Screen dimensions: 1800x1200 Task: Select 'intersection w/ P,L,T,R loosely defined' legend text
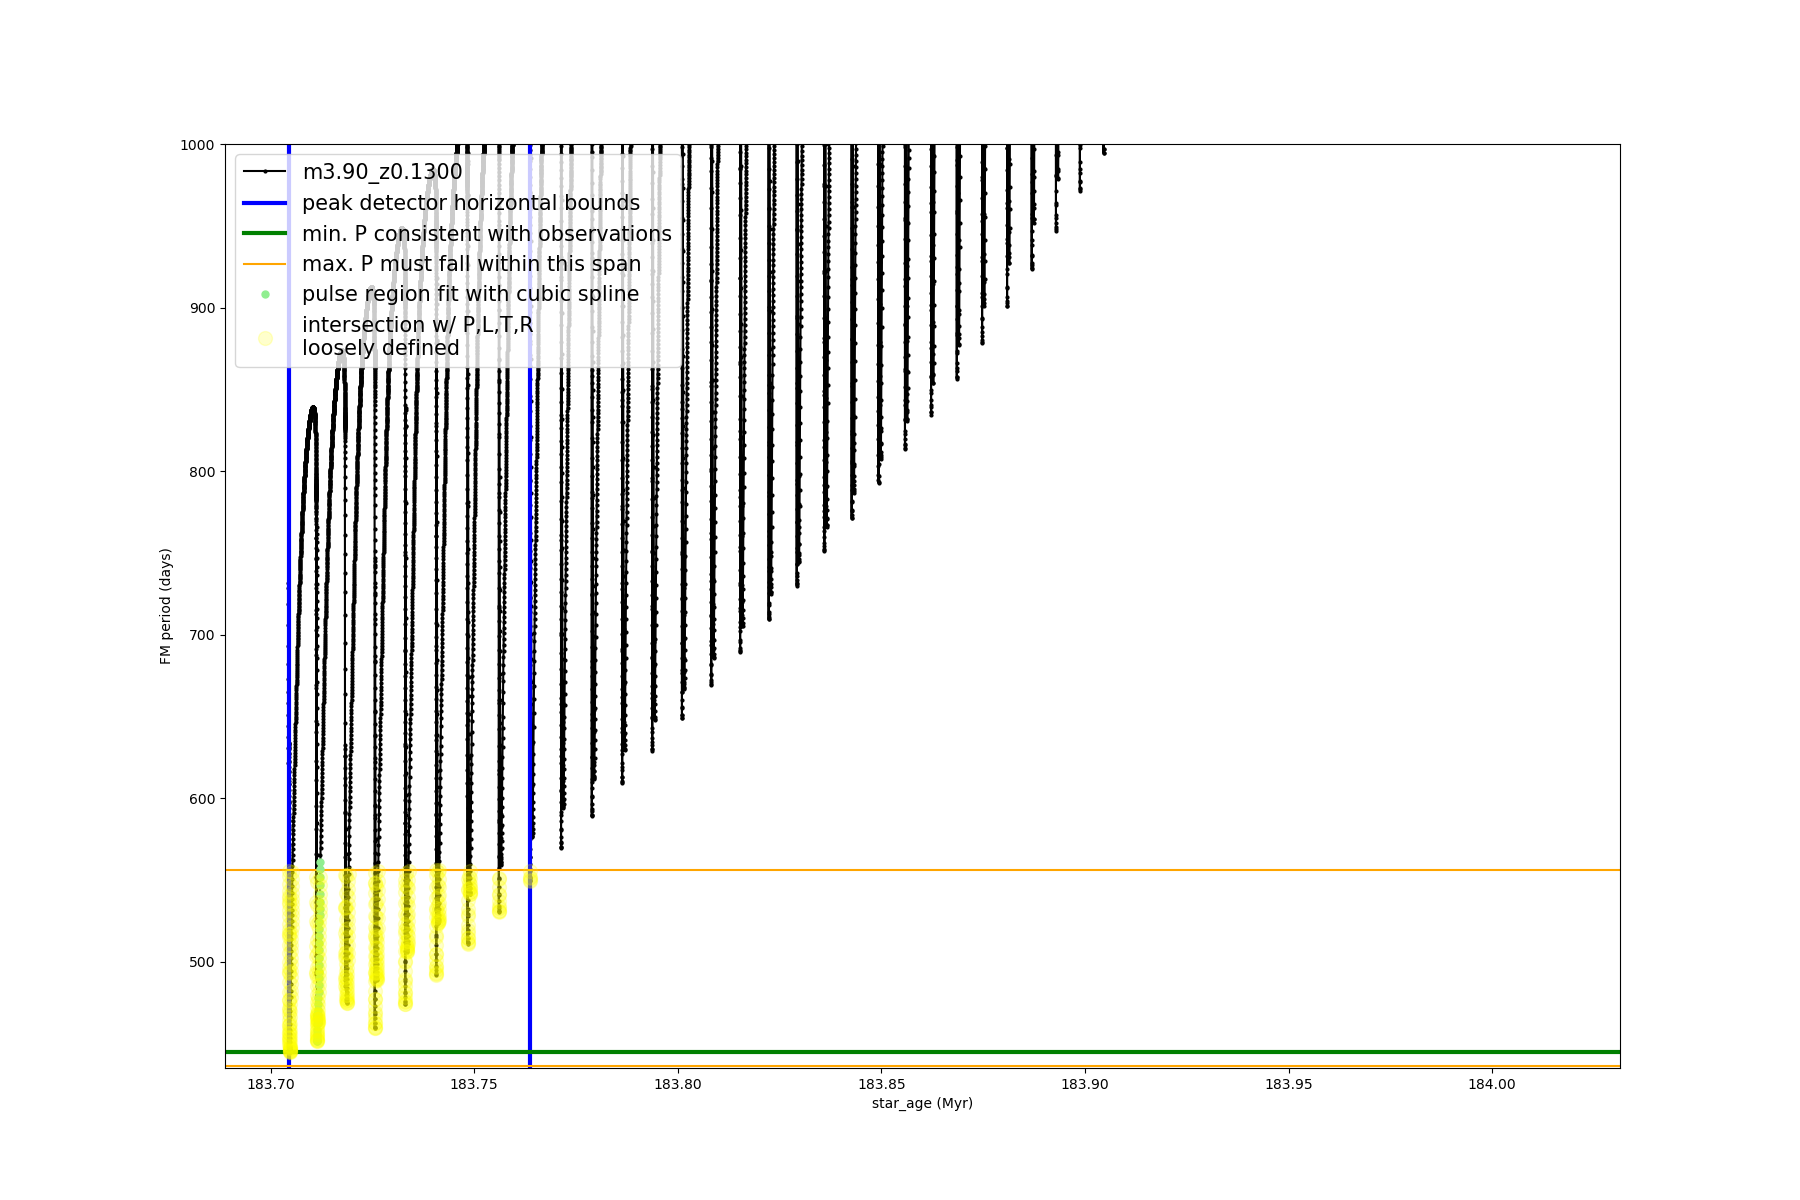pos(417,336)
